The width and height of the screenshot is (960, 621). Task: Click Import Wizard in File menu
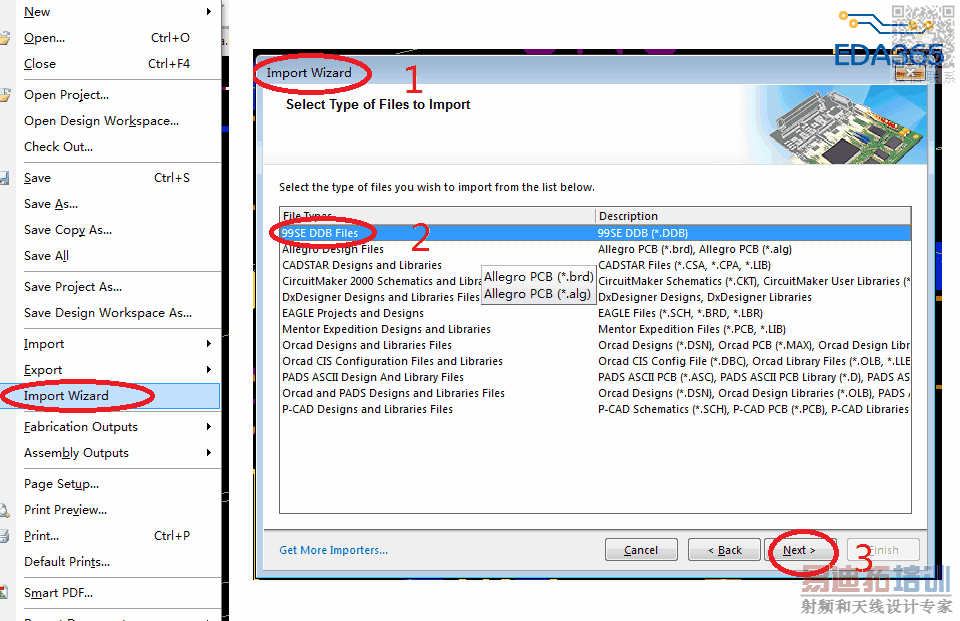[x=110, y=396]
